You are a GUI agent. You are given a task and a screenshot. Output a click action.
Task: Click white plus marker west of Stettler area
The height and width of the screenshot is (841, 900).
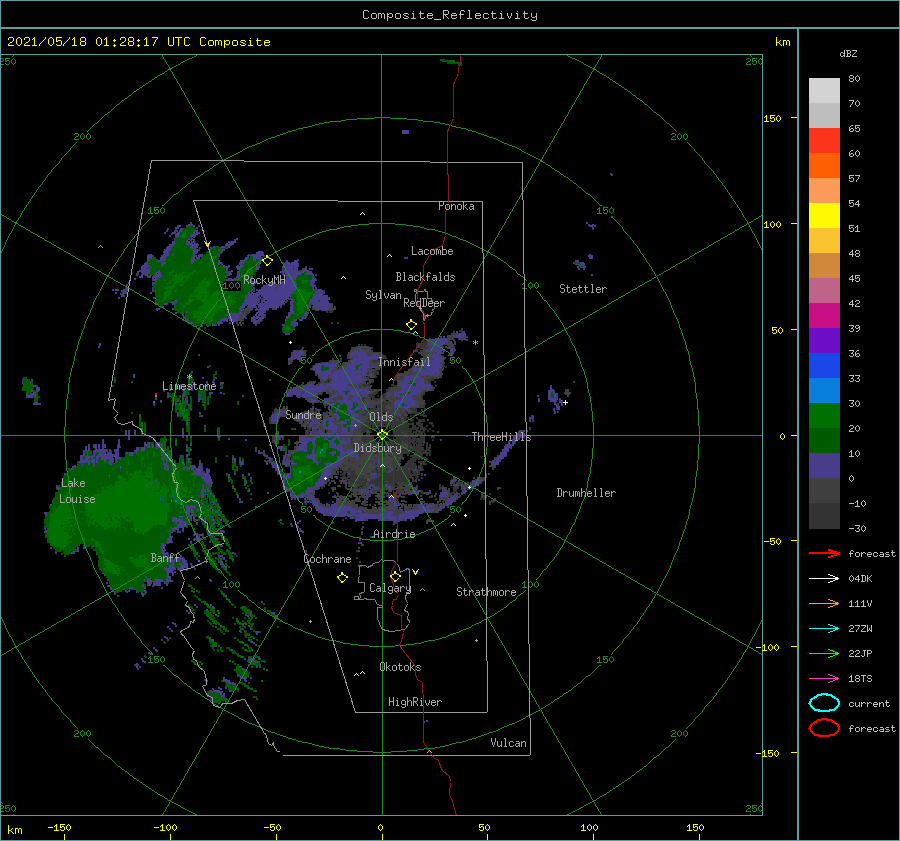[x=565, y=402]
